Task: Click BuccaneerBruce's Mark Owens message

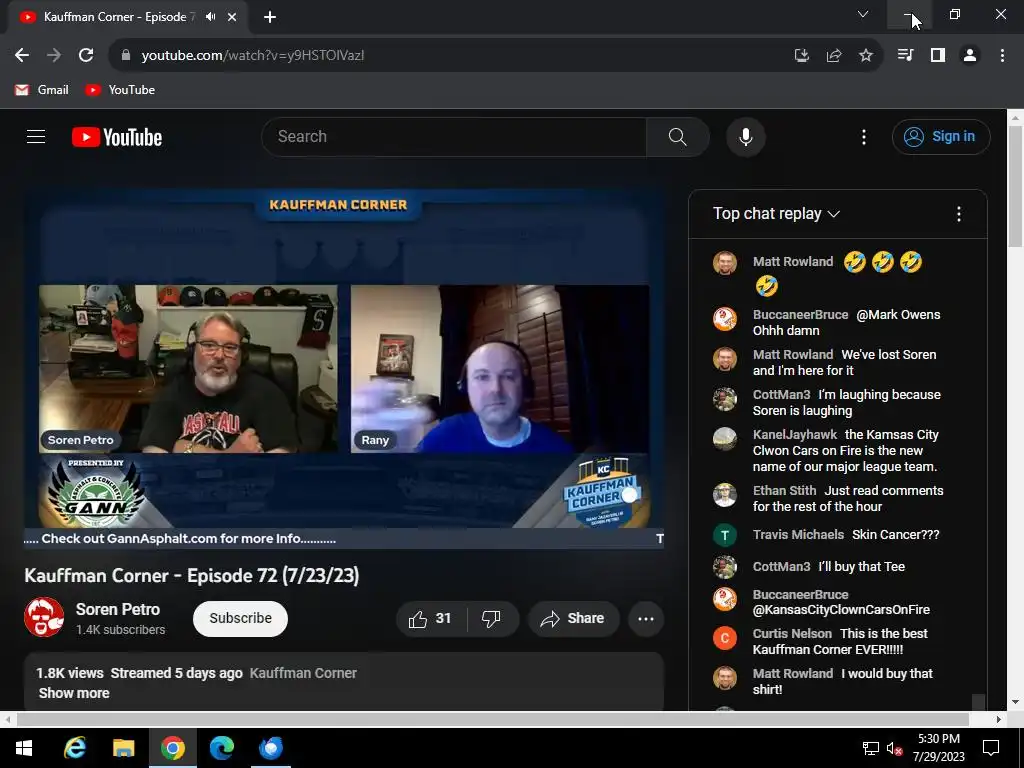Action: point(846,323)
